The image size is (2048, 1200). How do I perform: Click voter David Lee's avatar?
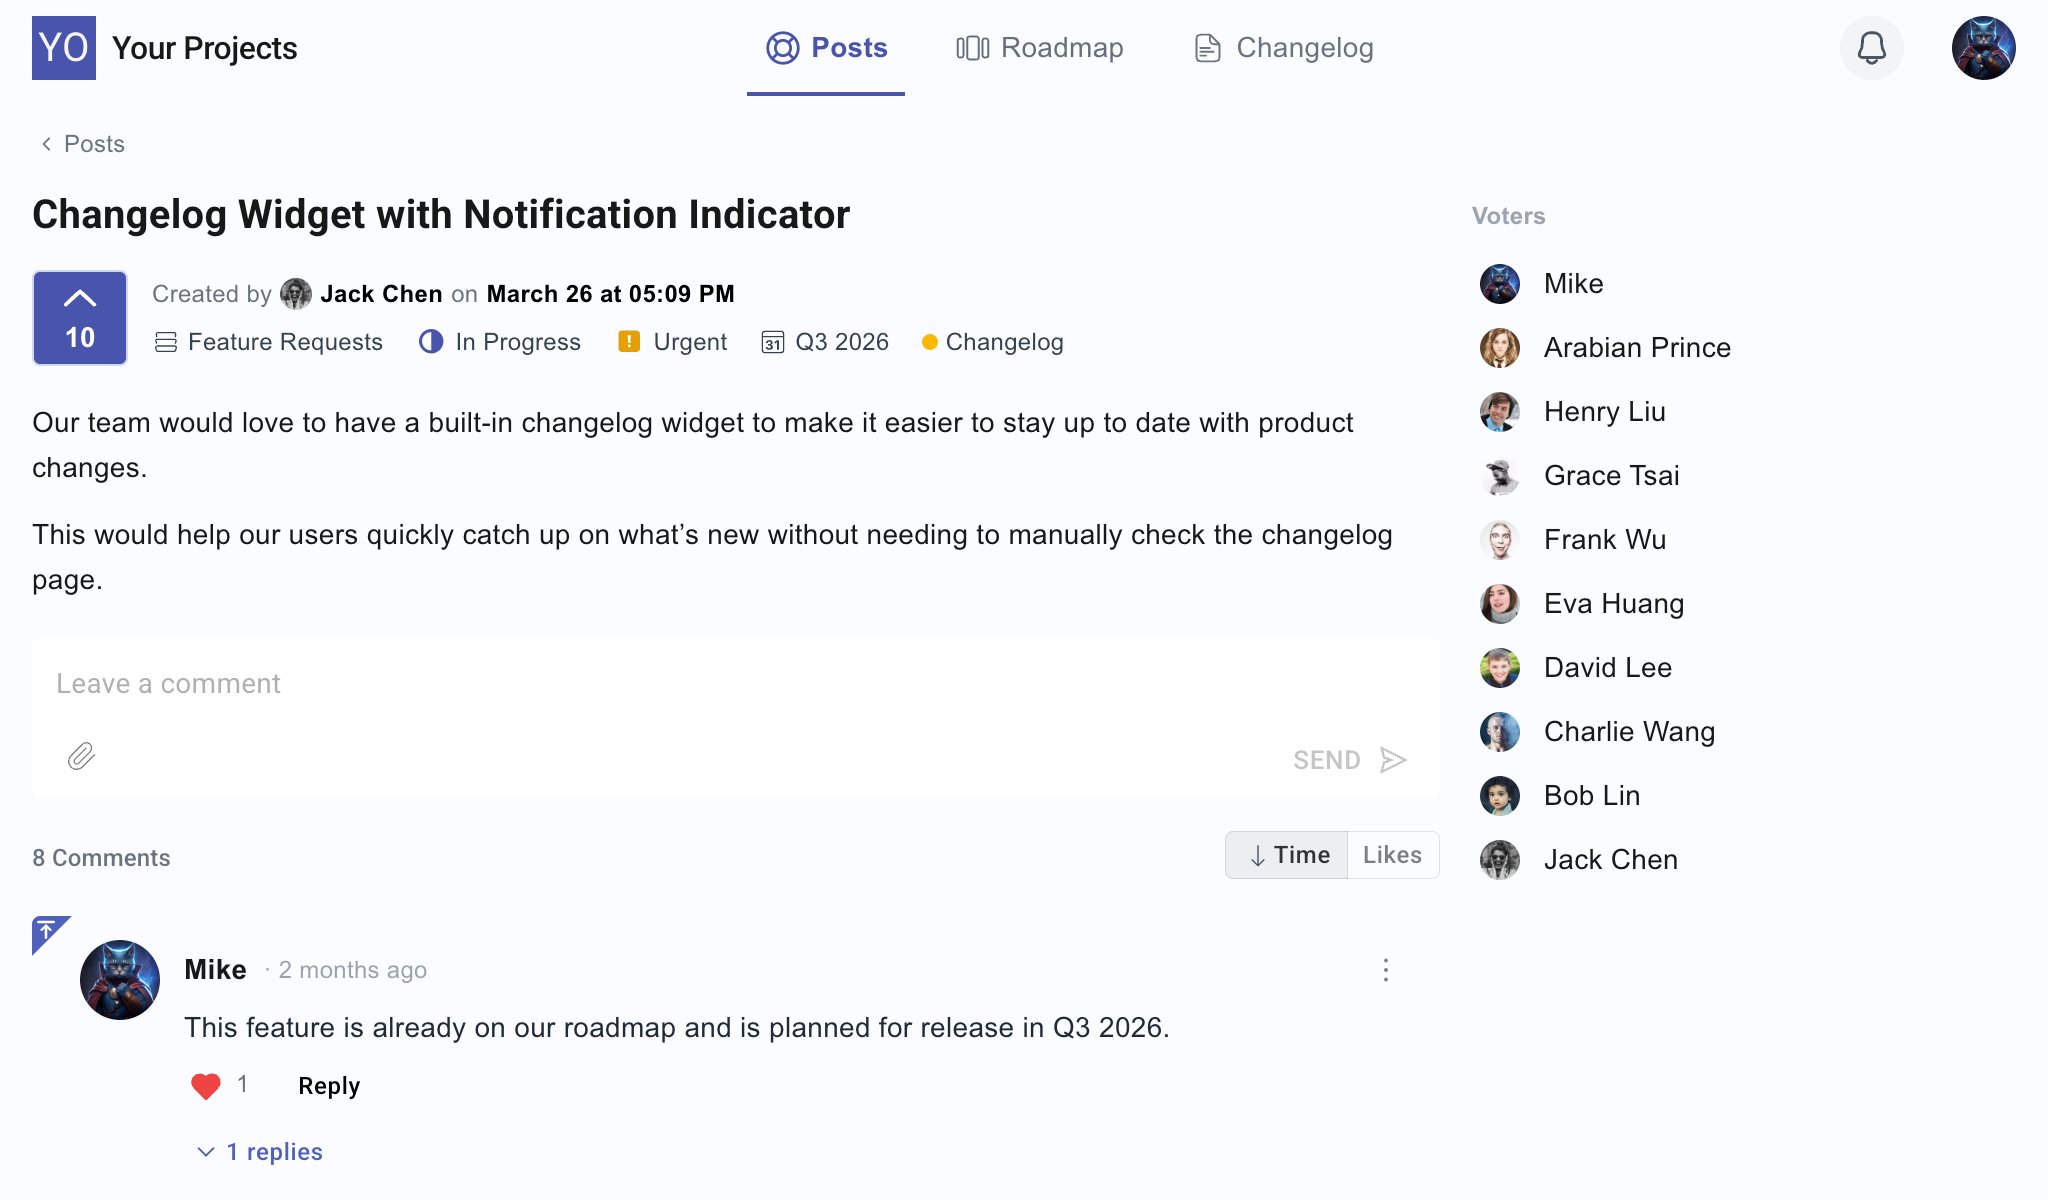click(1500, 668)
